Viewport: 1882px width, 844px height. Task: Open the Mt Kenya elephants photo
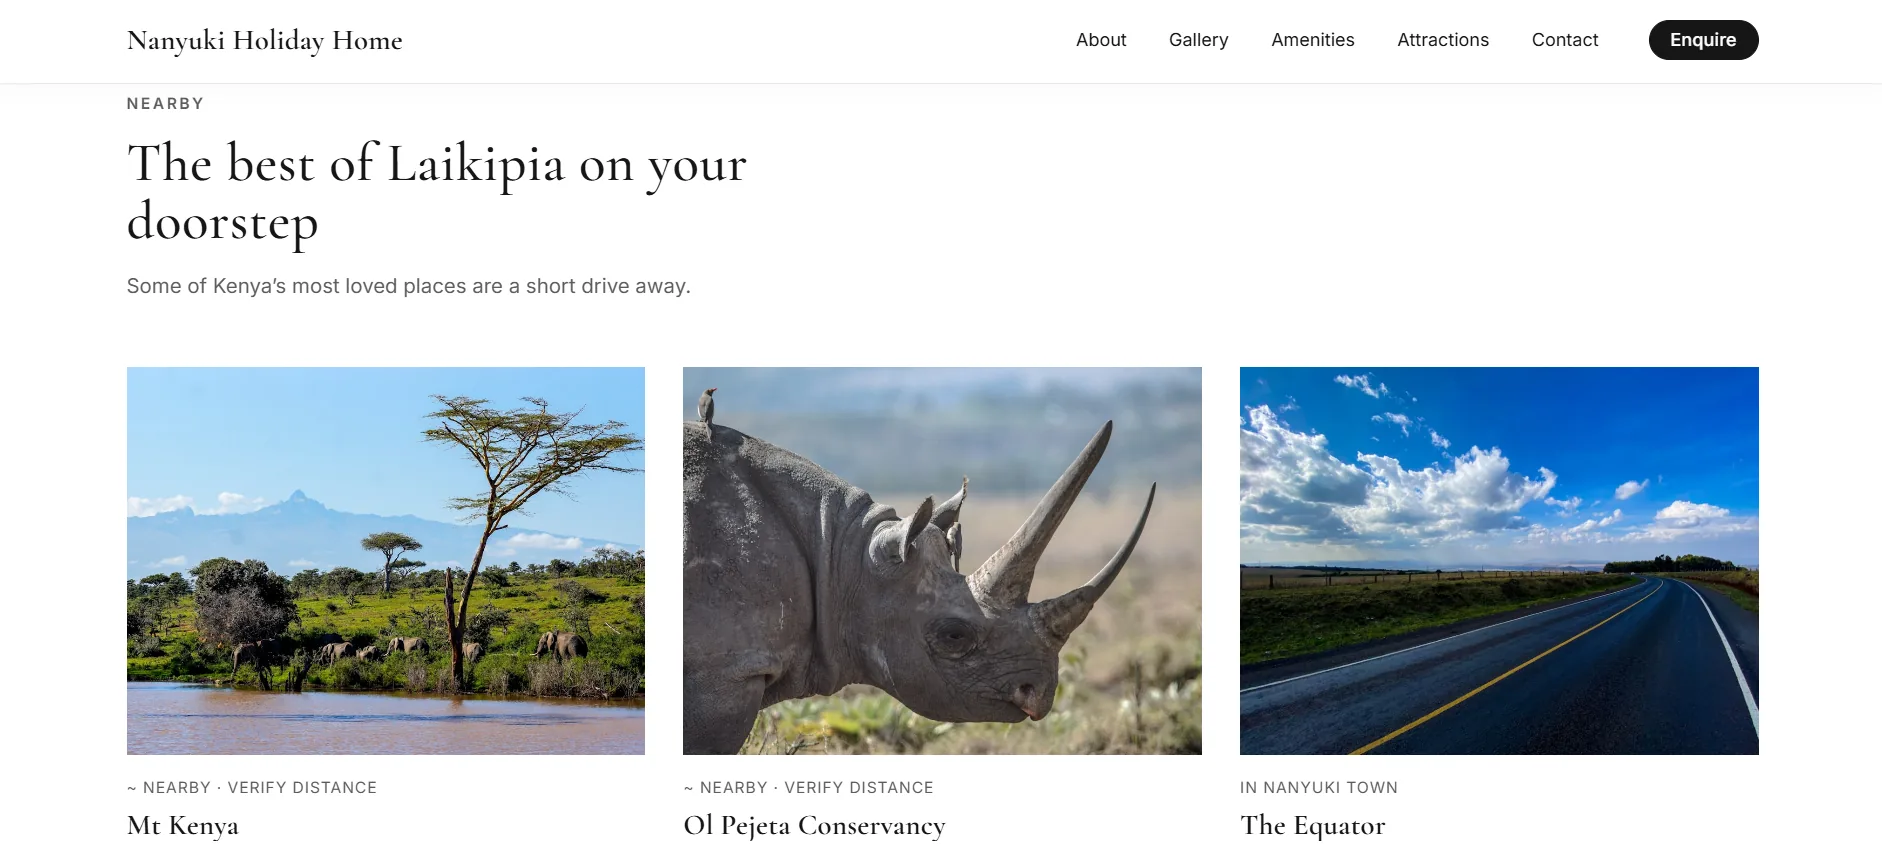(386, 561)
